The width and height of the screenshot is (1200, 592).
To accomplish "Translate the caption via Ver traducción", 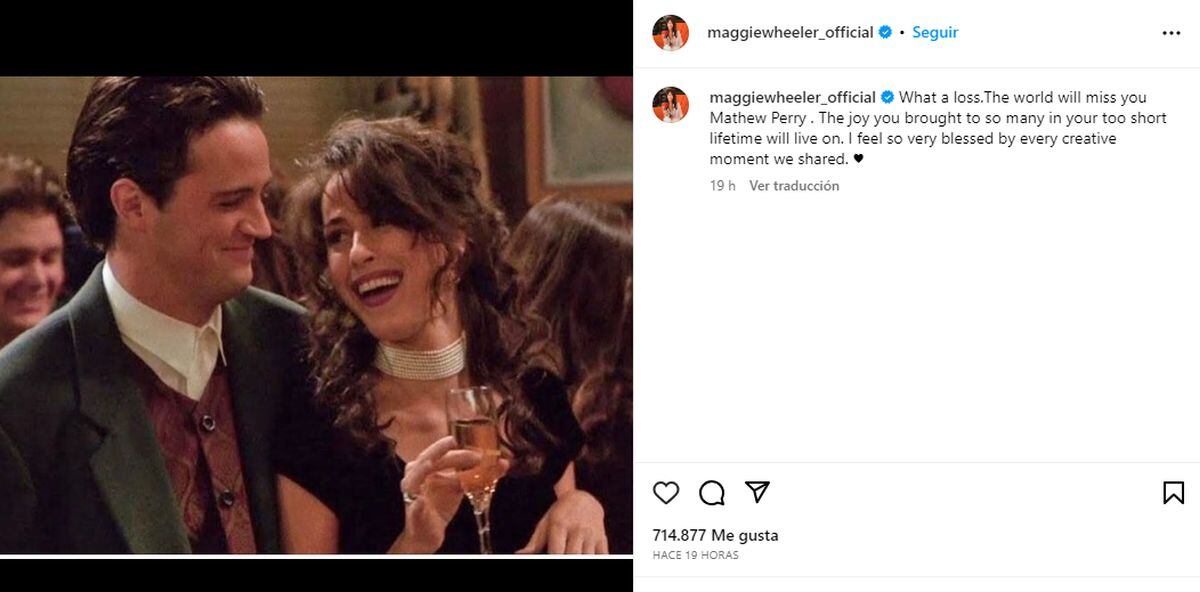I will pyautogui.click(x=795, y=185).
